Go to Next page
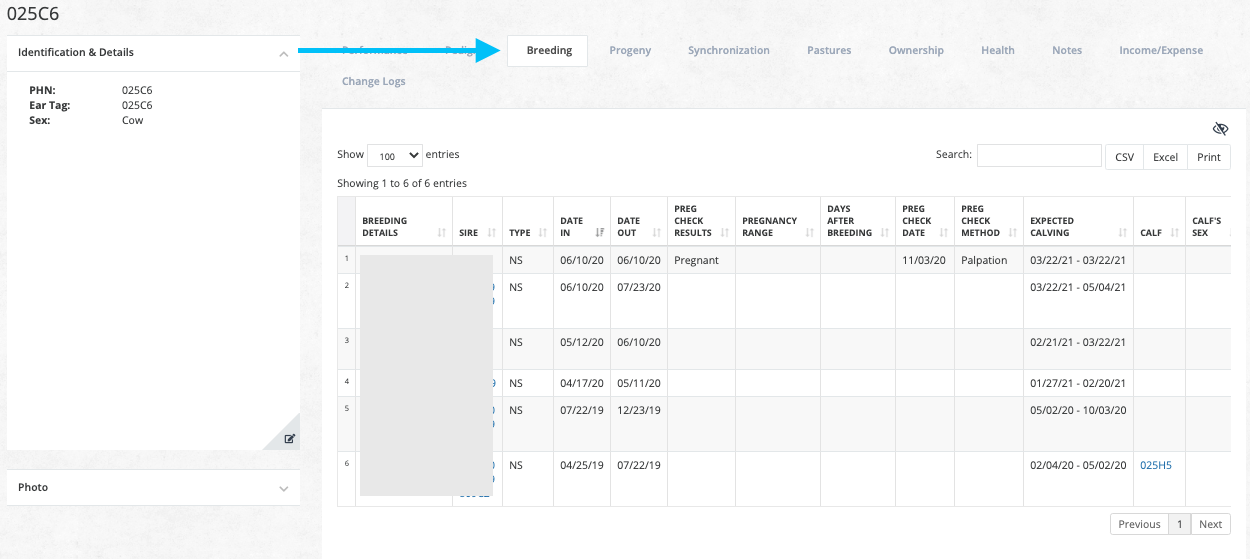Screen dimensions: 1250x559 click(x=1210, y=525)
